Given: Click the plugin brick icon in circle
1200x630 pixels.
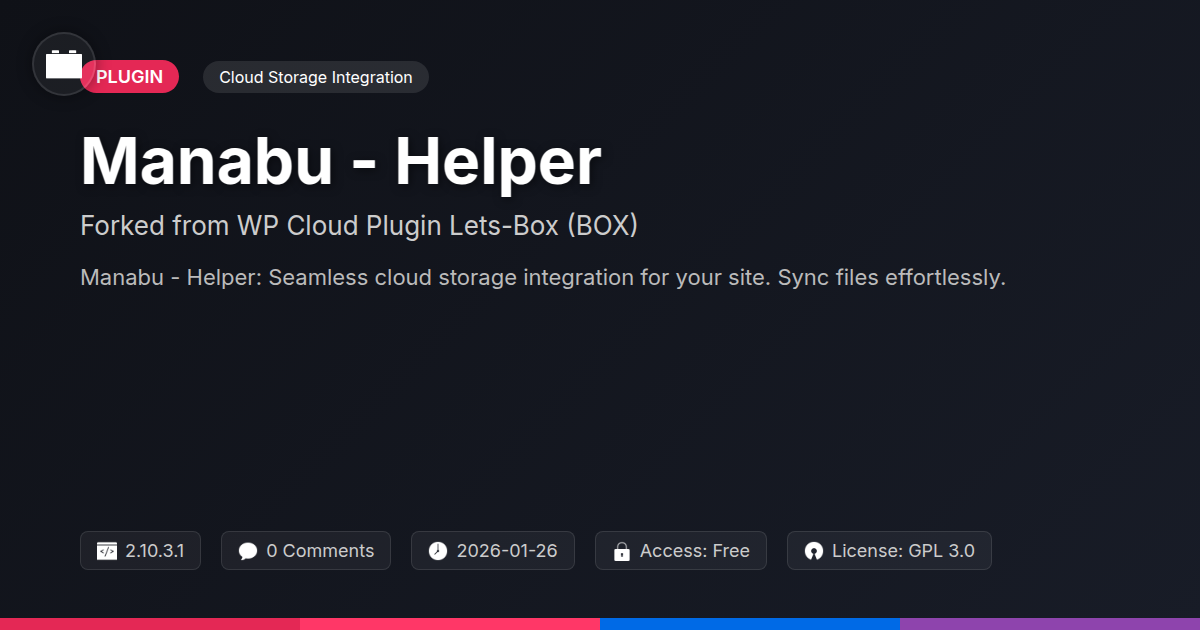Looking at the screenshot, I should tap(64, 64).
